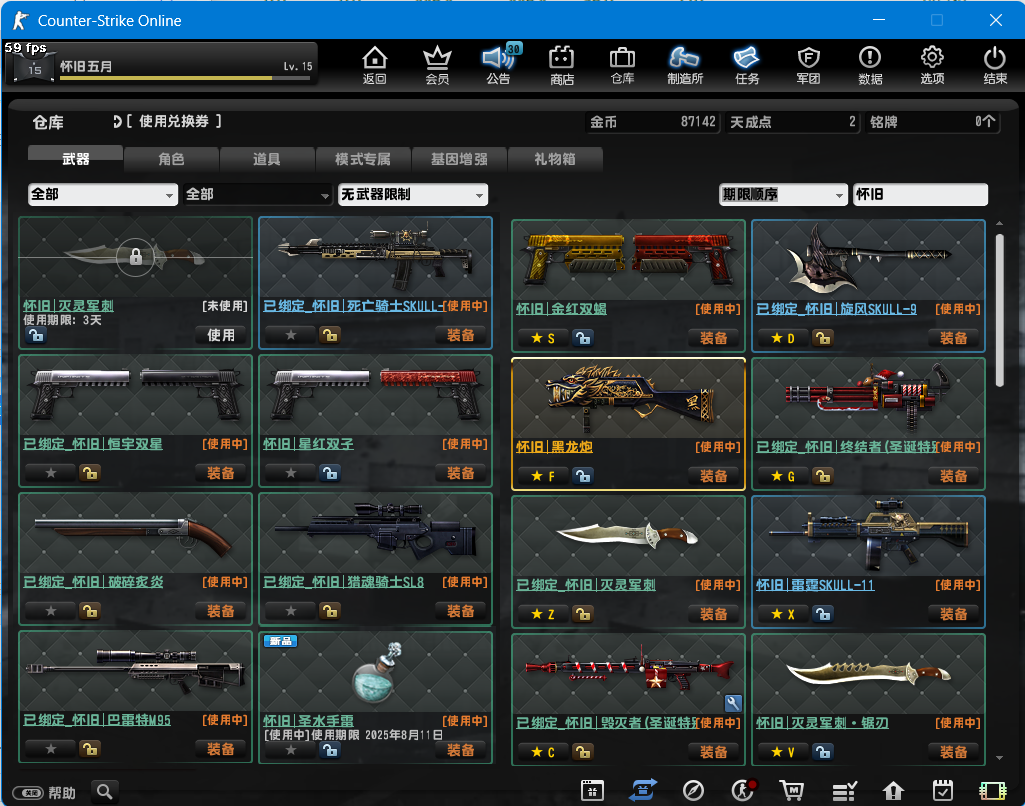Click the magnifier search icon beside 帮助
This screenshot has height=806, width=1025.
pos(105,792)
